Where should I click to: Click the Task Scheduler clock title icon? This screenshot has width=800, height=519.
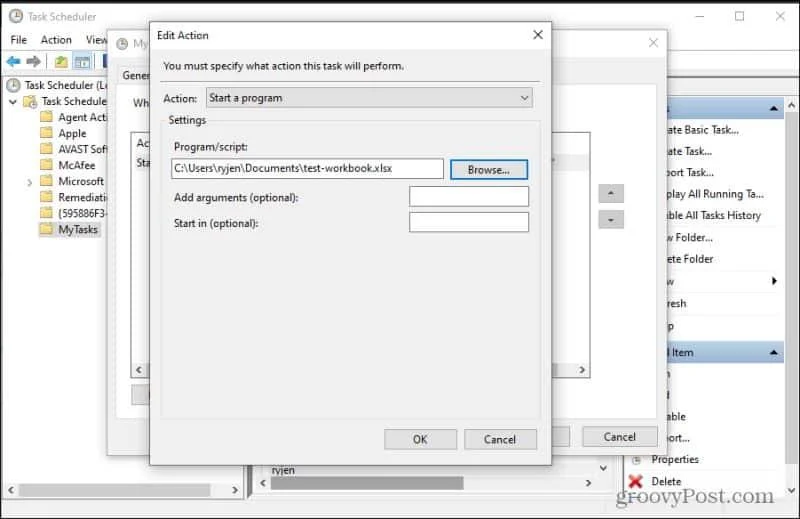point(16,16)
